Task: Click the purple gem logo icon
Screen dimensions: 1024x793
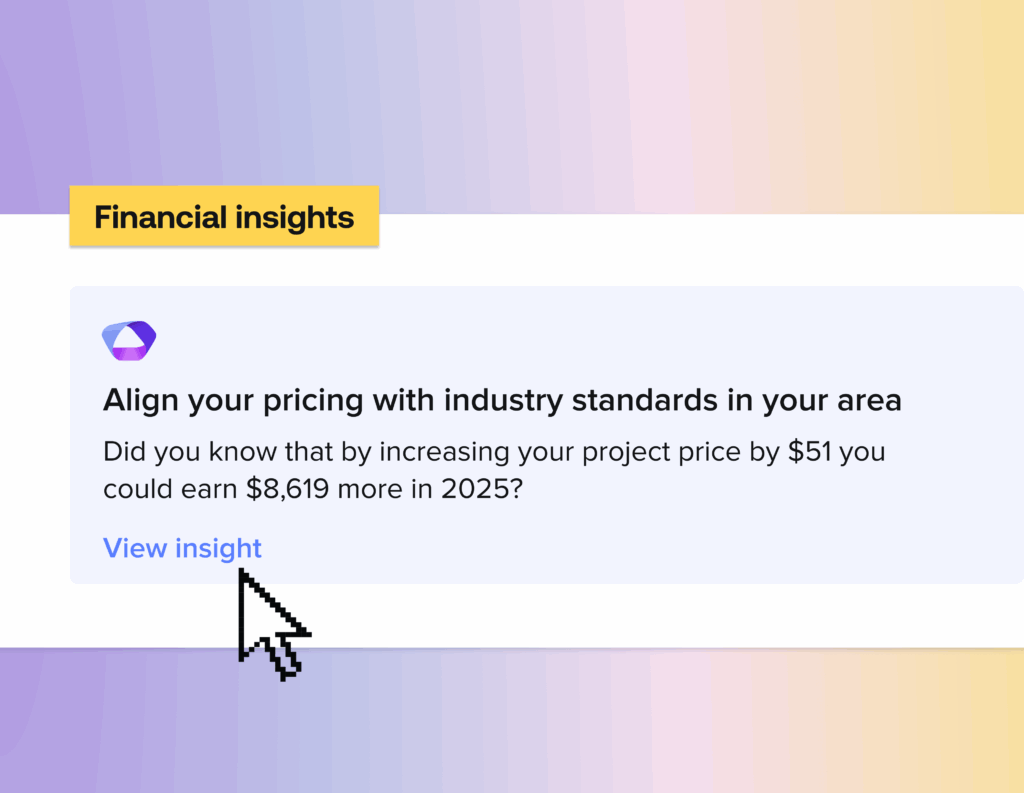Action: 129,340
